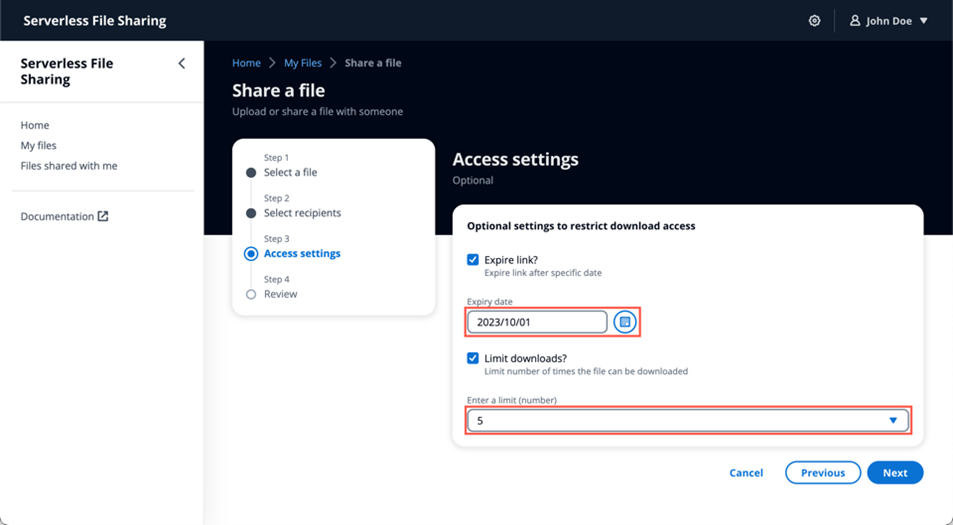Click the Access settings heading
The width and height of the screenshot is (953, 525).
pos(515,159)
